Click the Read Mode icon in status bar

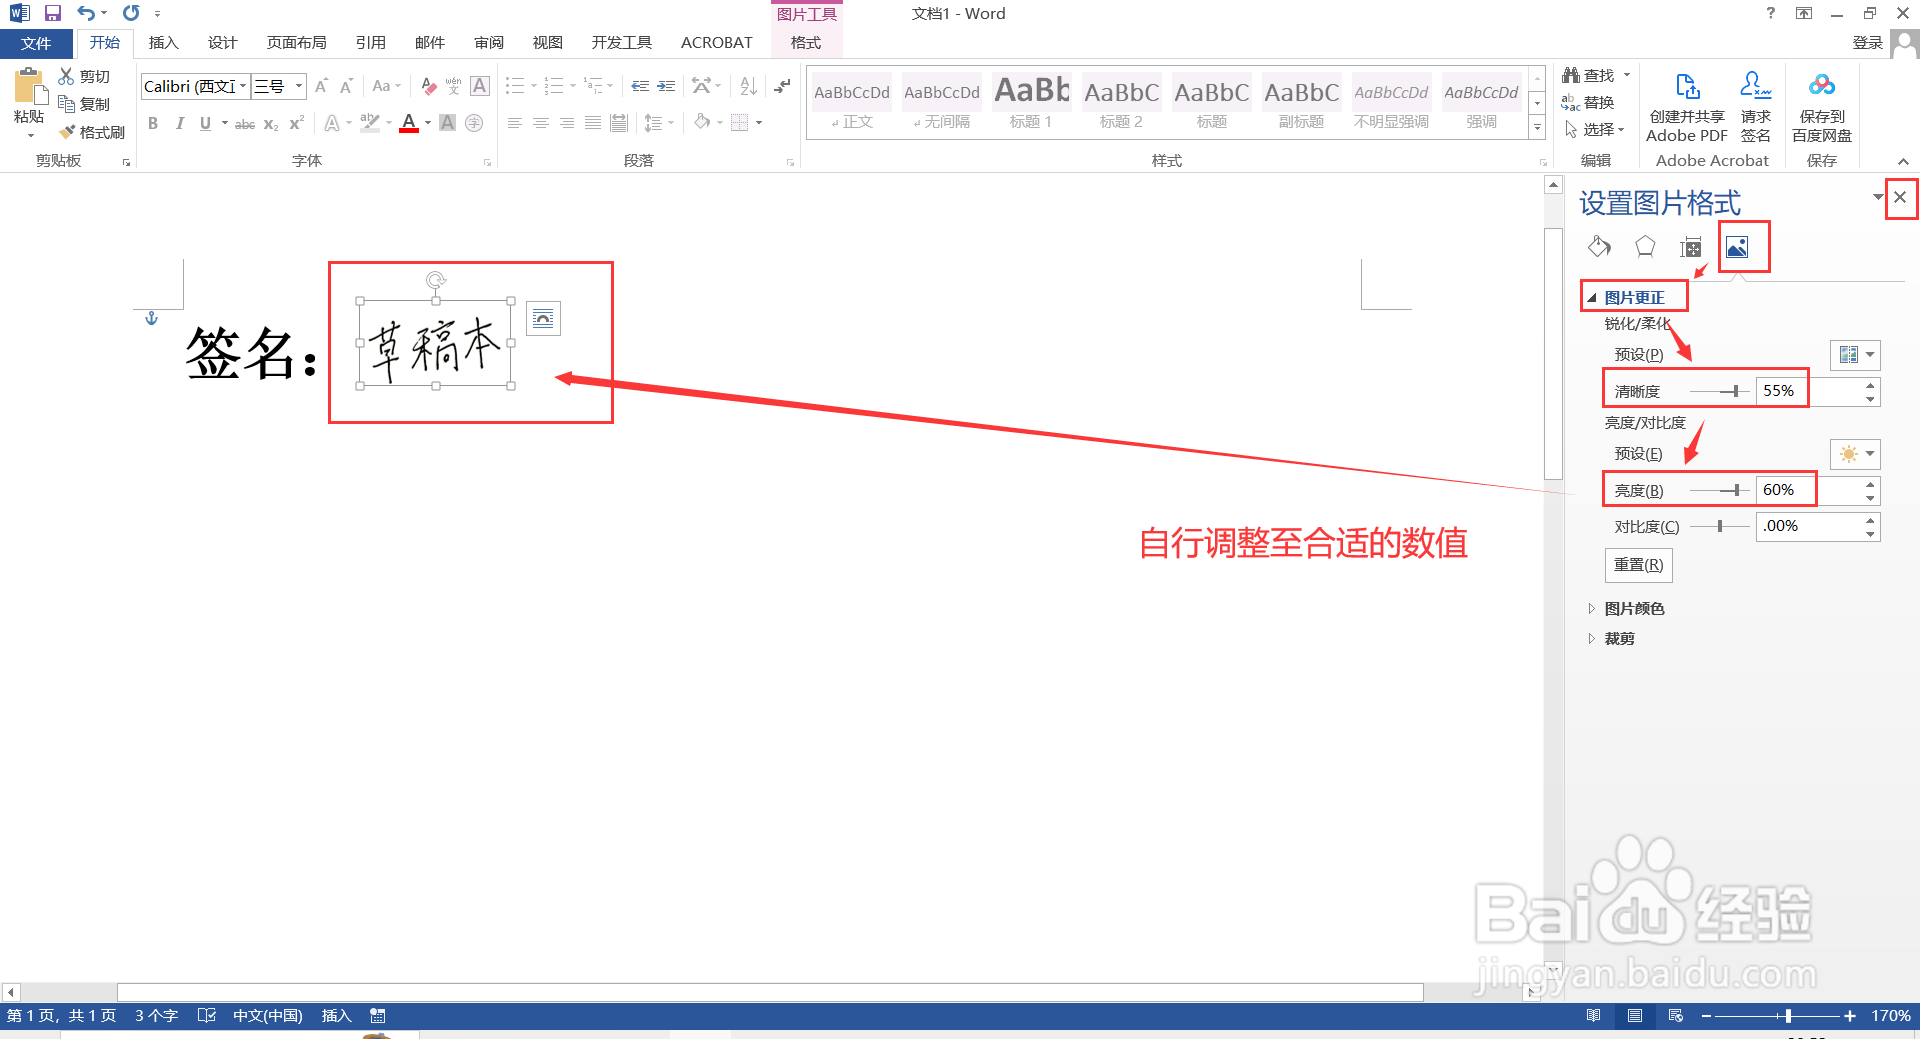1593,1015
